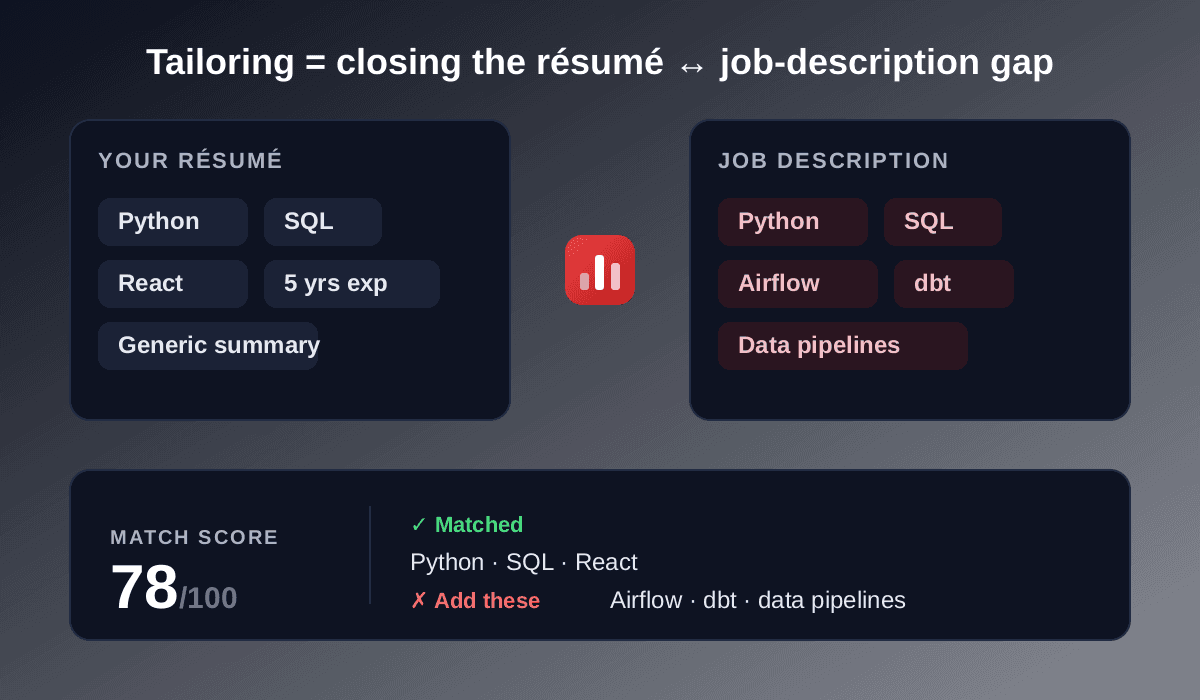1200x700 pixels.
Task: Click the 'Data pipelines' keyword tag
Action: (x=843, y=346)
